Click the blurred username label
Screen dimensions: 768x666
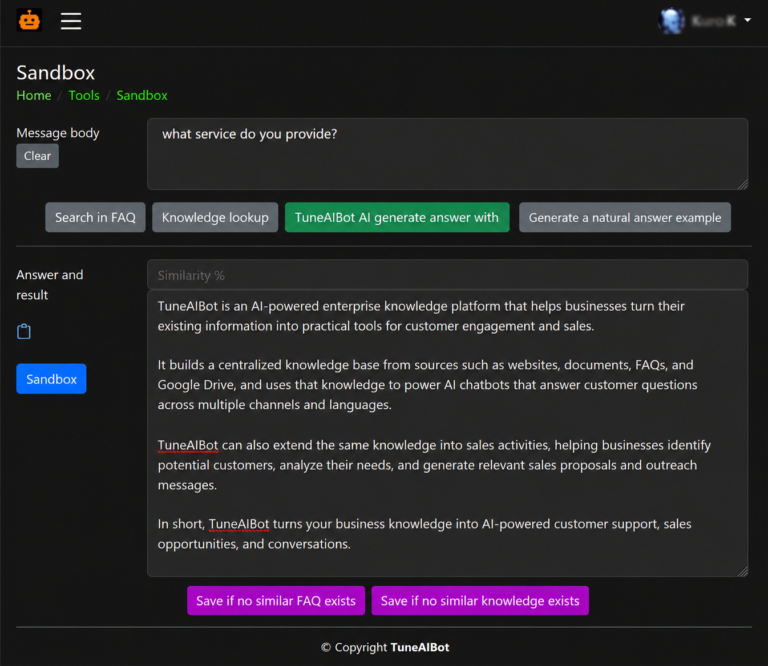pyautogui.click(x=713, y=21)
